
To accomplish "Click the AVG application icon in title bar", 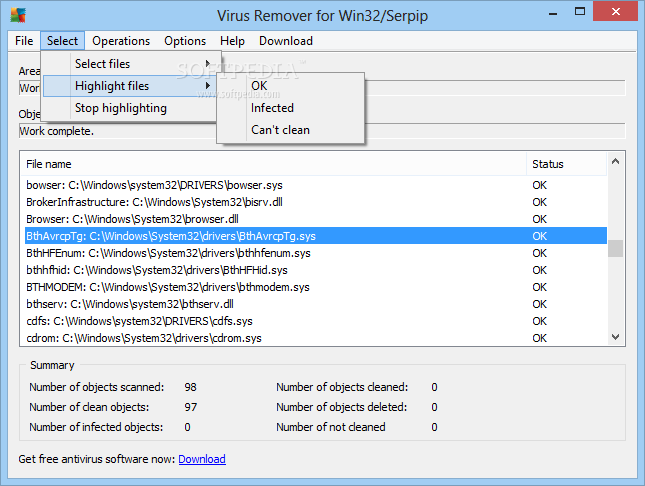I will pos(18,15).
